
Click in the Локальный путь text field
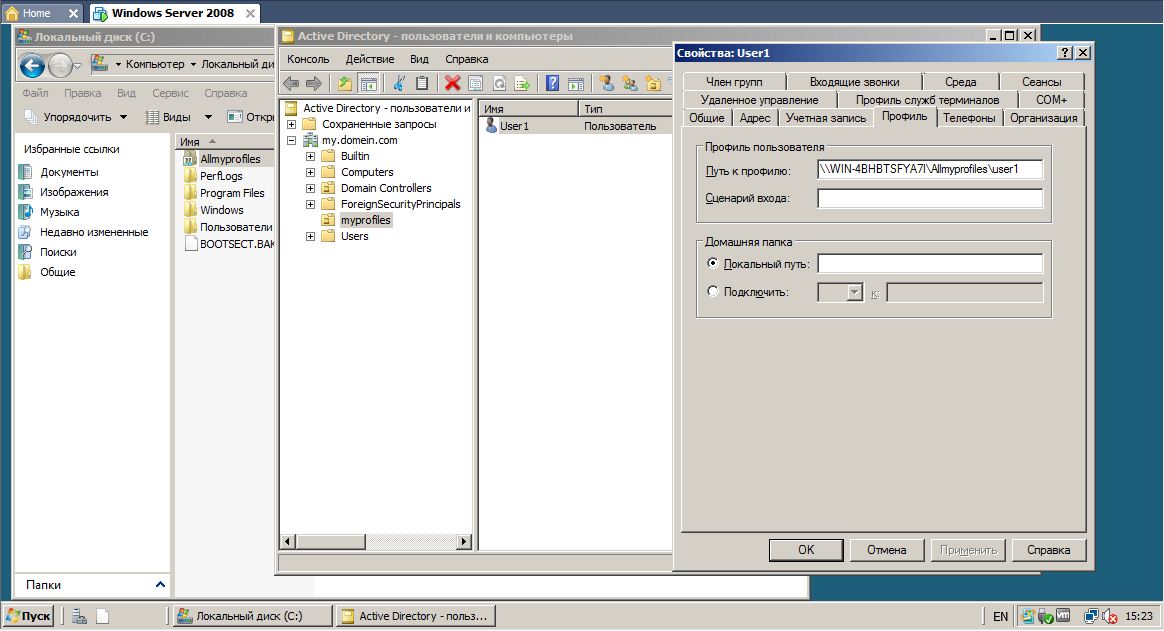[x=929, y=264]
